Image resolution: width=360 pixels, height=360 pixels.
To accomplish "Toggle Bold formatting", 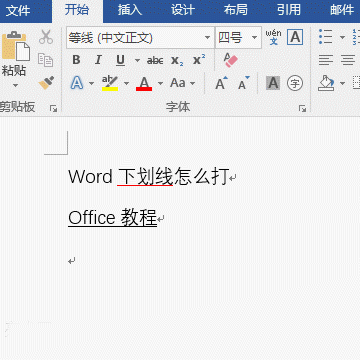I will tap(76, 60).
